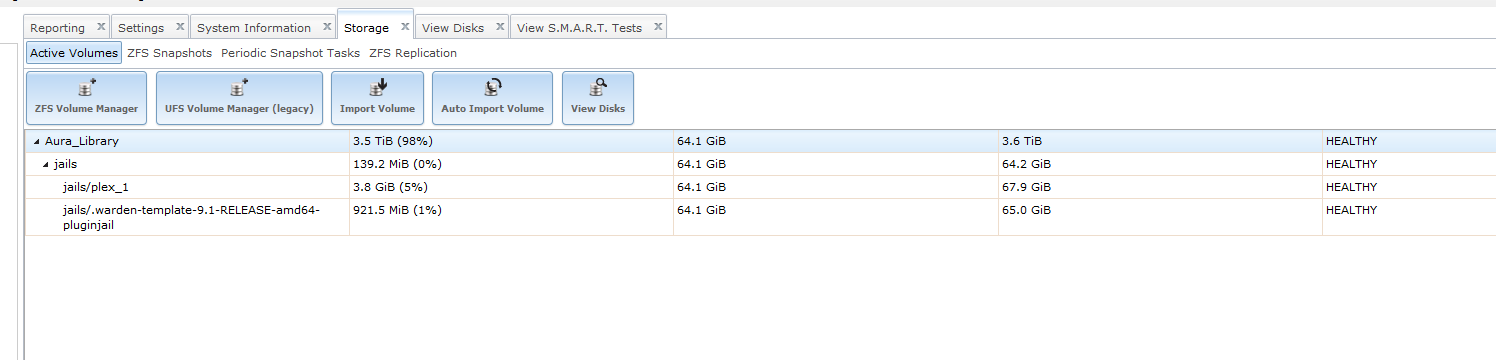Collapse the Aura_Library volume tree
1496x360 pixels.
(x=37, y=141)
